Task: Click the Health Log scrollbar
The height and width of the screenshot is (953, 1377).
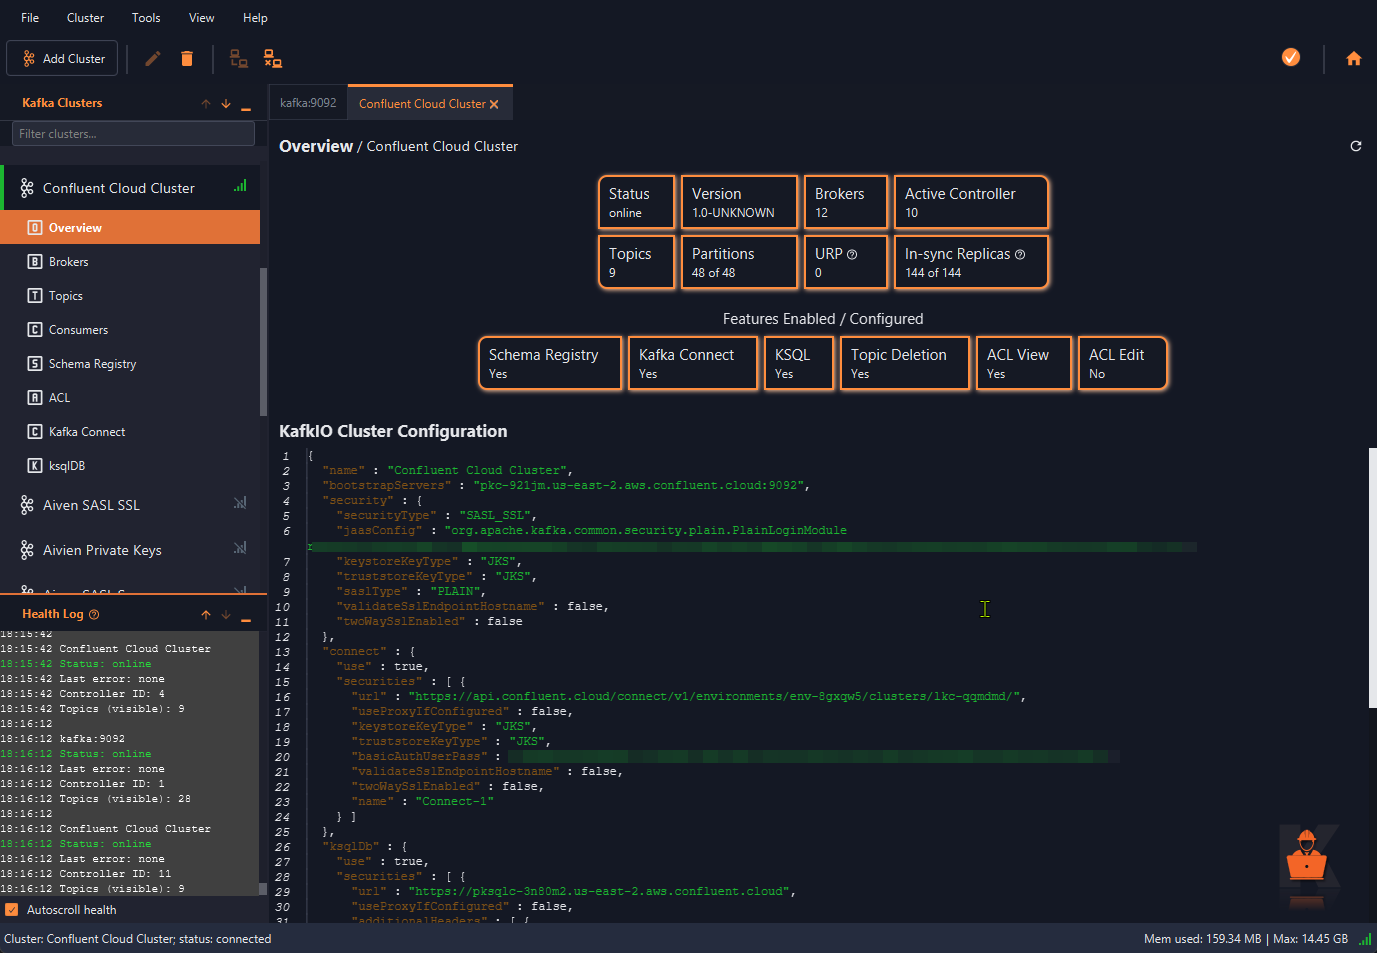Action: click(263, 888)
